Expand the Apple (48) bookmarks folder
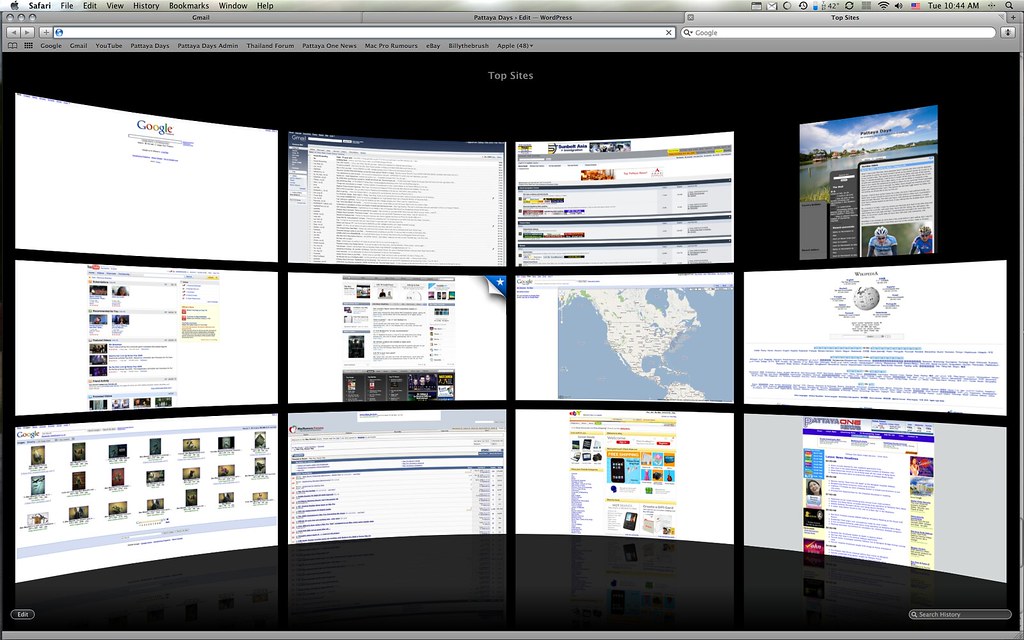Image resolution: width=1024 pixels, height=640 pixels. click(x=515, y=46)
